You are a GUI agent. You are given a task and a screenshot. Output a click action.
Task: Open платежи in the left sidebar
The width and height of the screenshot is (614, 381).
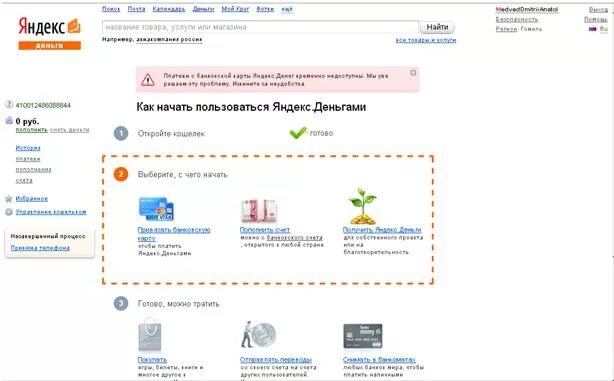[x=28, y=159]
